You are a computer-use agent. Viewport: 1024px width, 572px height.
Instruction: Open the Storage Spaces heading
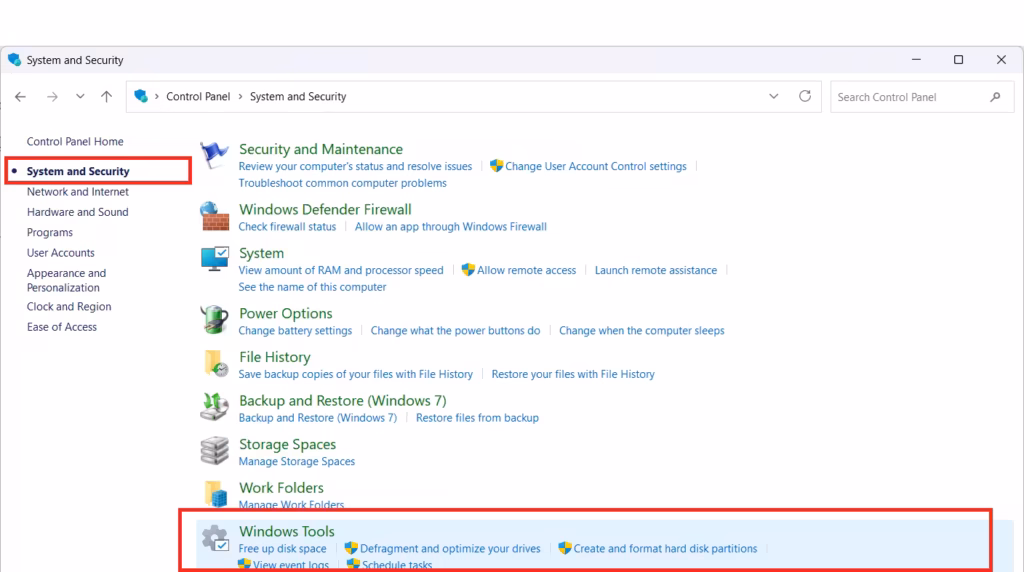click(287, 445)
